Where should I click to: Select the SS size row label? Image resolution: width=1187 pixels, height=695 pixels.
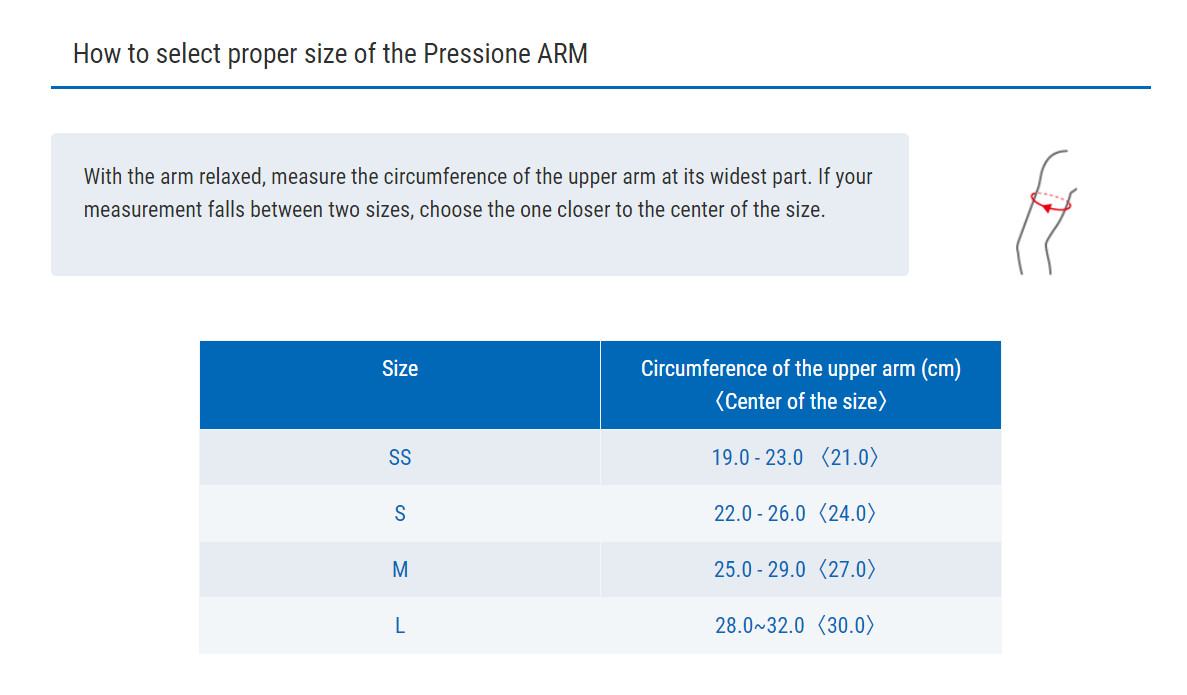pos(400,457)
